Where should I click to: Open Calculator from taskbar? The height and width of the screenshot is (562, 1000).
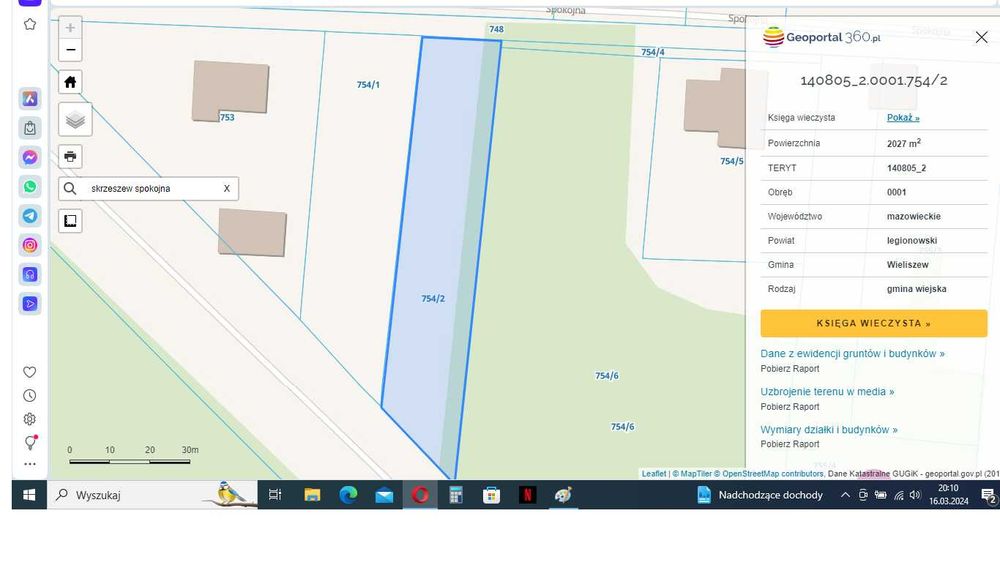click(455, 495)
